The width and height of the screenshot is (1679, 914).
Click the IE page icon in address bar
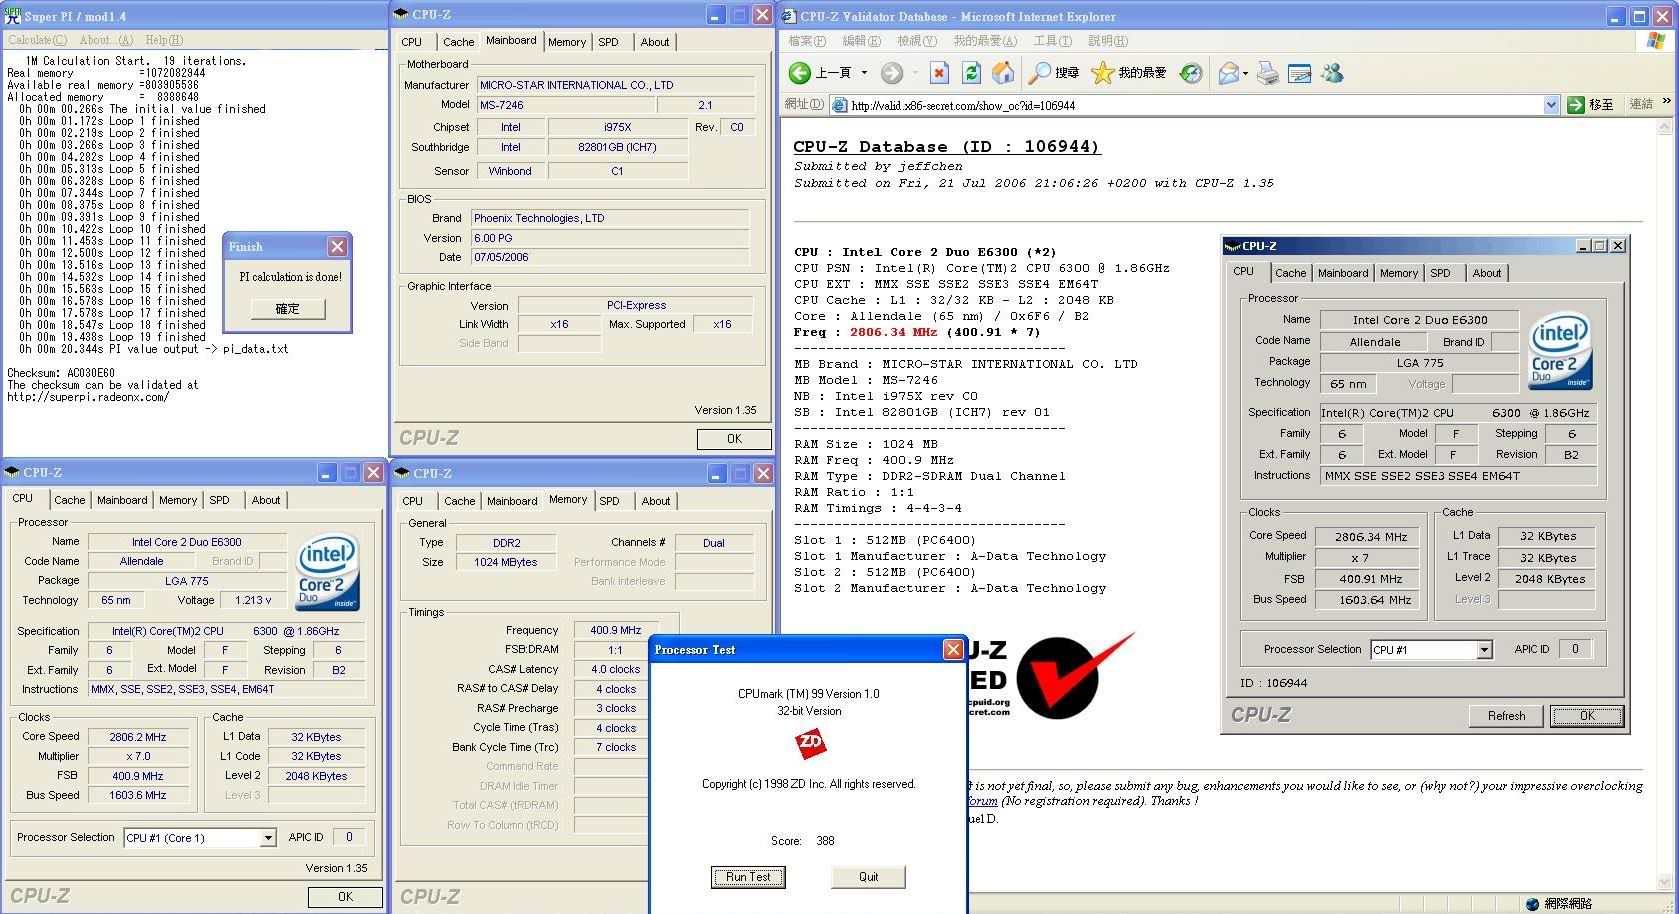tap(839, 105)
